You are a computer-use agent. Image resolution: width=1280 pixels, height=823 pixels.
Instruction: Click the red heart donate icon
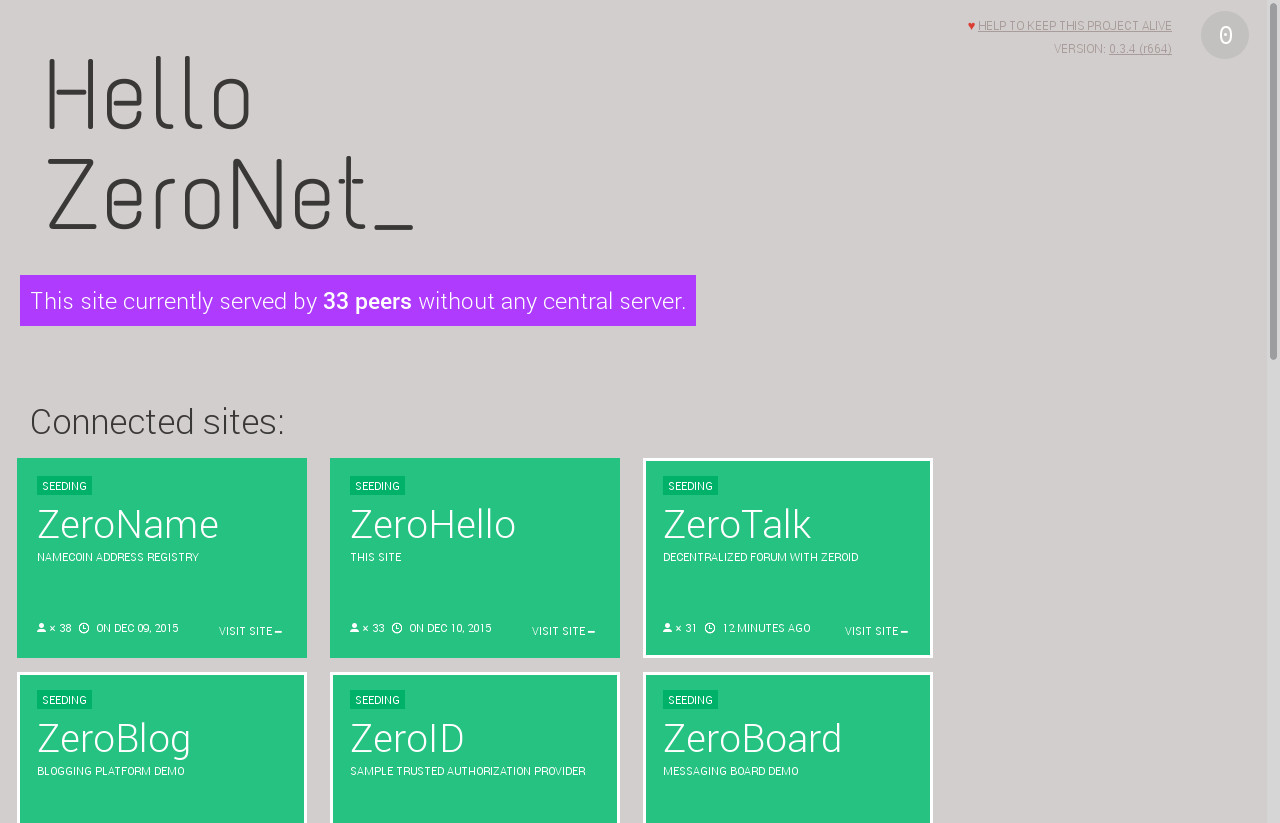tap(971, 26)
